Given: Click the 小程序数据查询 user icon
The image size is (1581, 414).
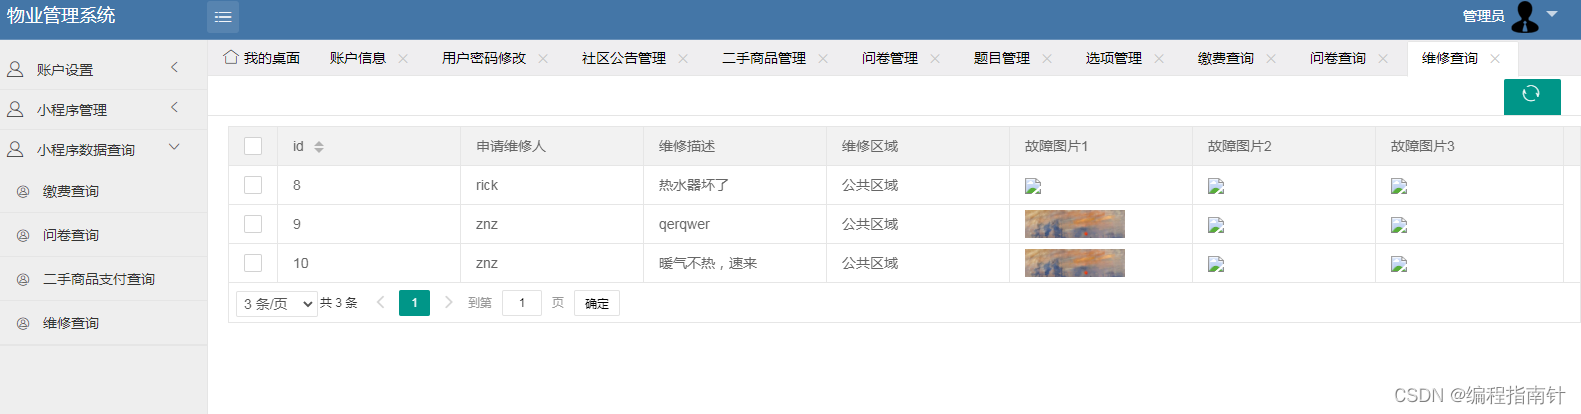Looking at the screenshot, I should point(15,149).
